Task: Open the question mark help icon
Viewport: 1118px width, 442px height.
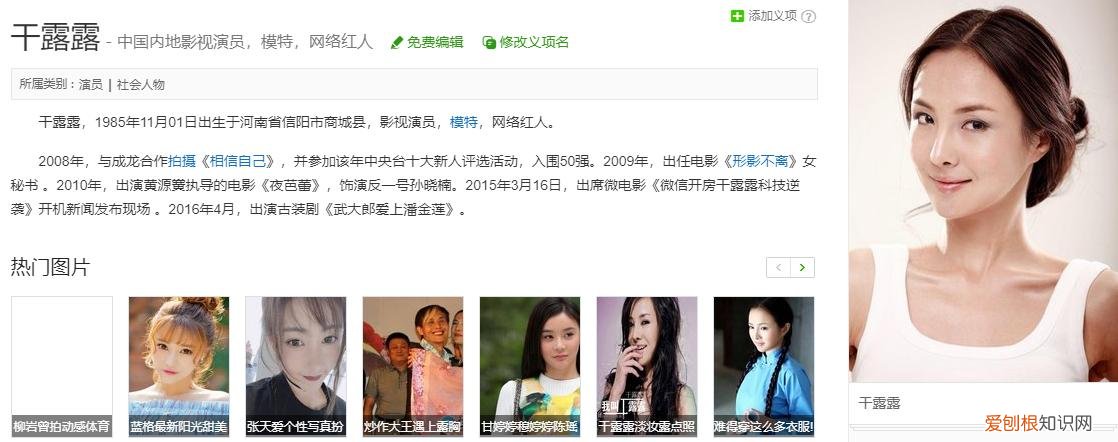Action: click(809, 16)
